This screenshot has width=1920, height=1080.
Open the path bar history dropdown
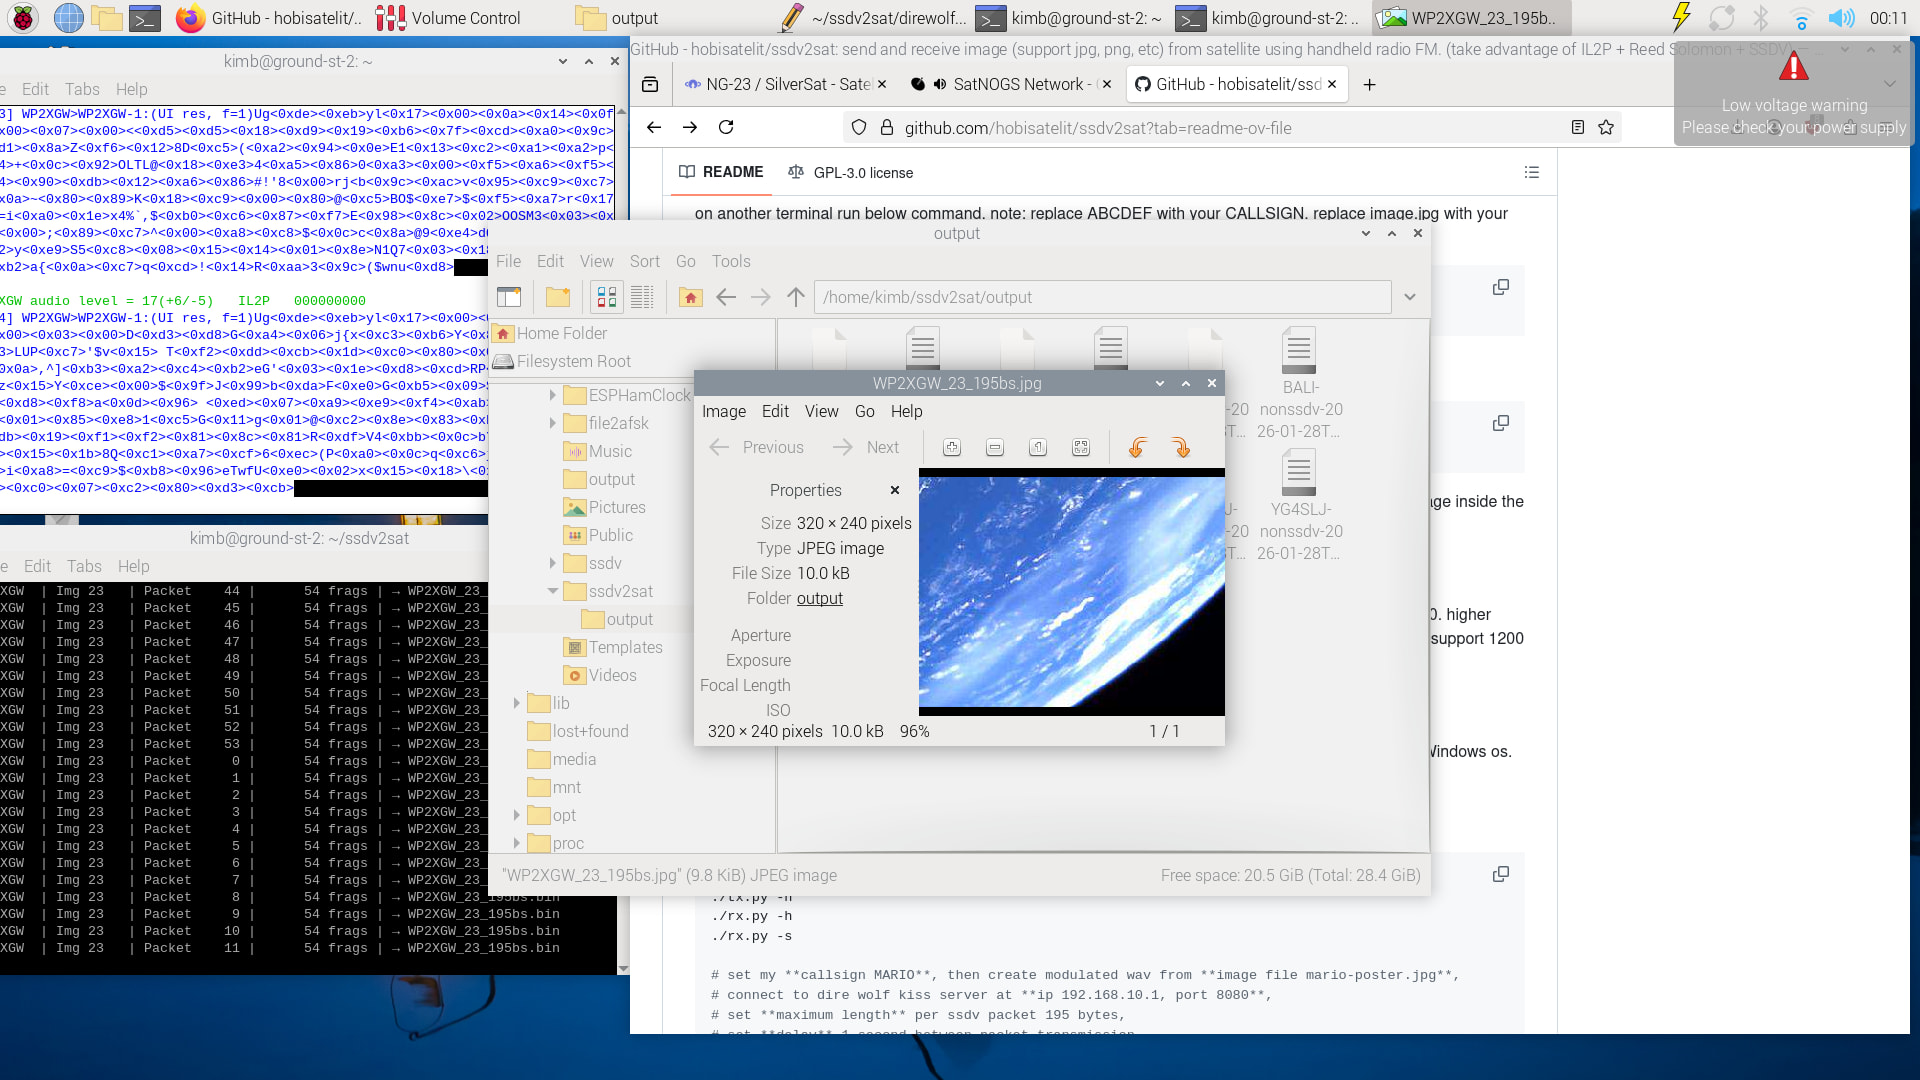pyautogui.click(x=1410, y=297)
